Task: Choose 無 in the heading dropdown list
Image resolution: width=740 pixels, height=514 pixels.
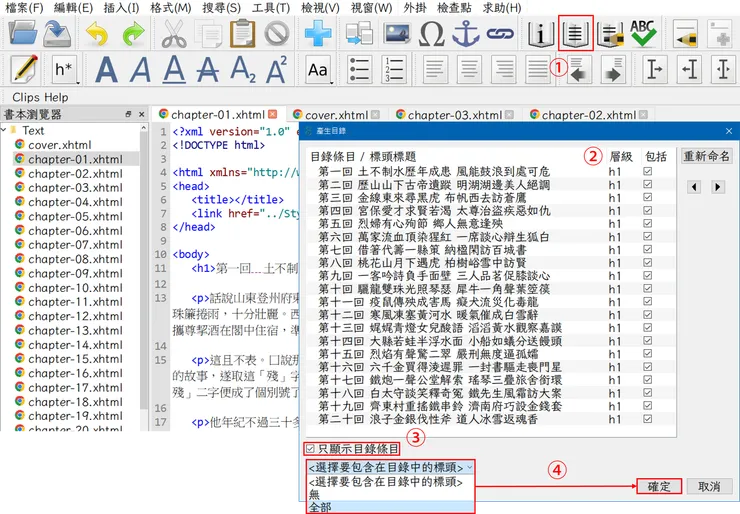Action: coord(390,495)
